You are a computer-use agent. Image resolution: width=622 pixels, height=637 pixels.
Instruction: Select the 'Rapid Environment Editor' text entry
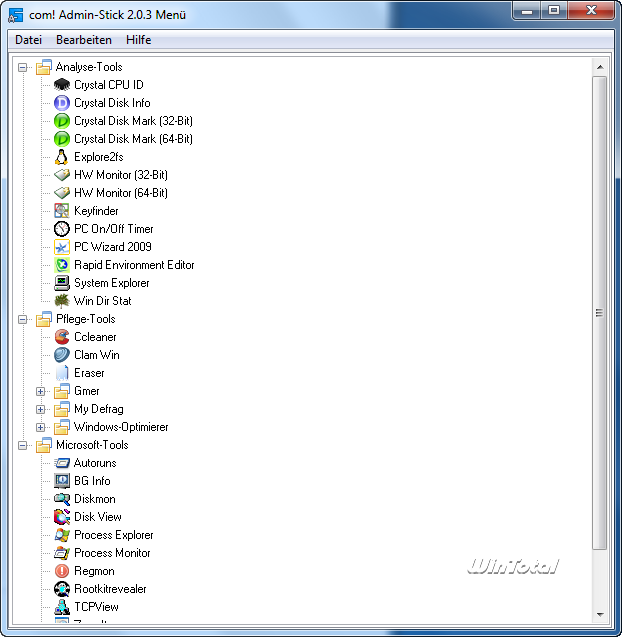[134, 265]
